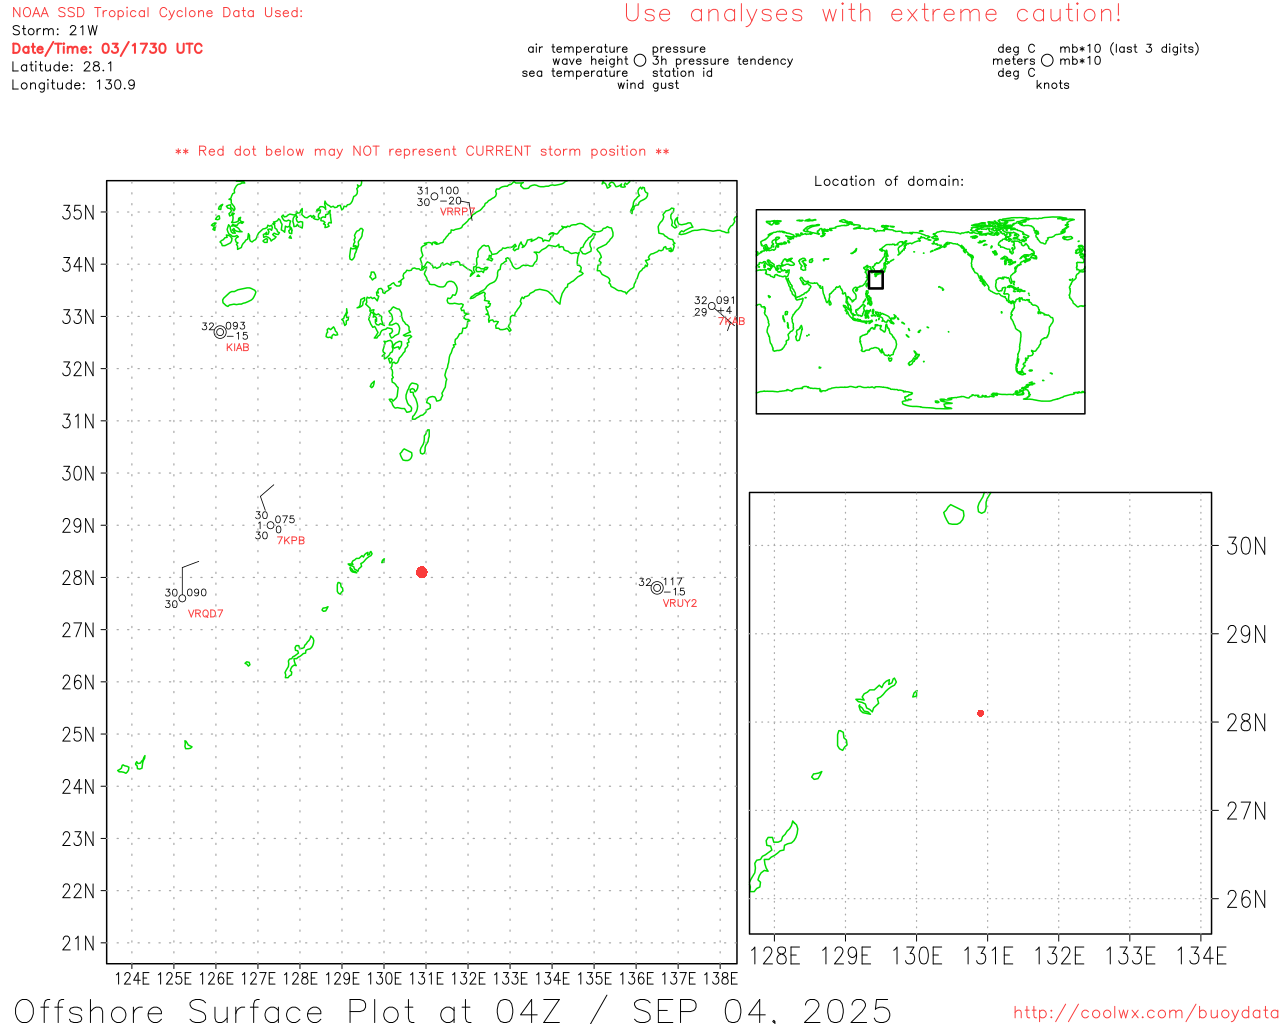The image size is (1280, 1024).
Task: Click the black domain box on world map
Action: 876,280
